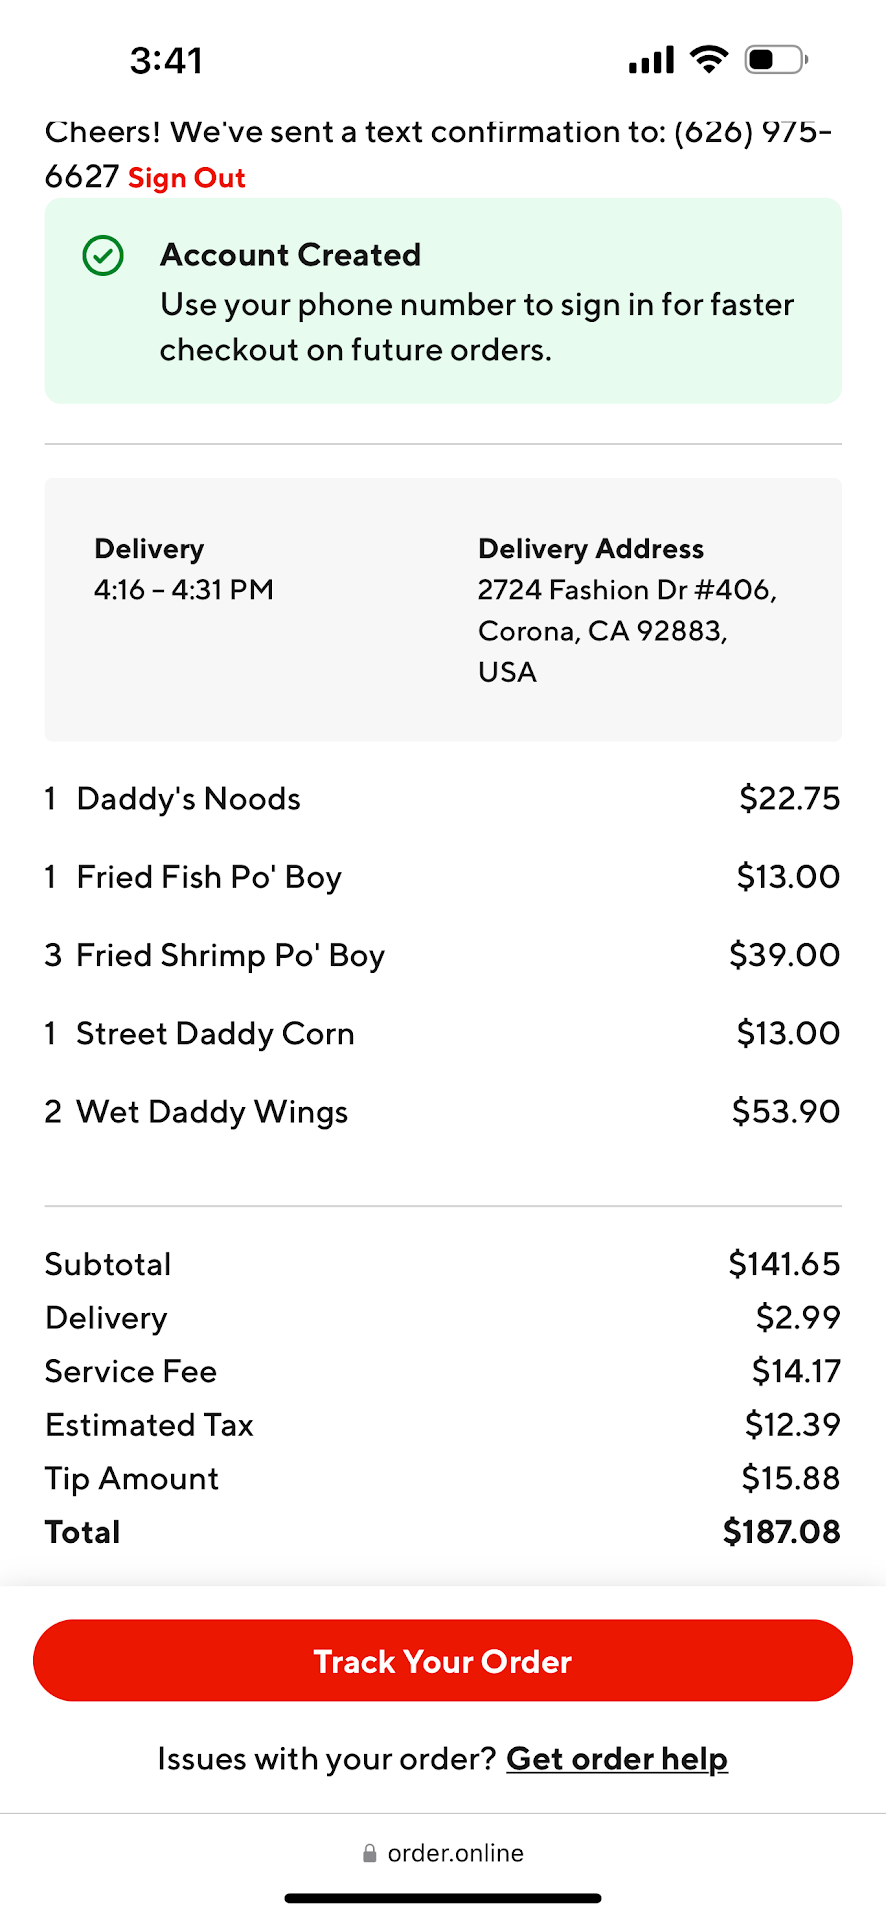Tap the green Account Created checkmark icon
This screenshot has width=886, height=1920.
point(103,256)
